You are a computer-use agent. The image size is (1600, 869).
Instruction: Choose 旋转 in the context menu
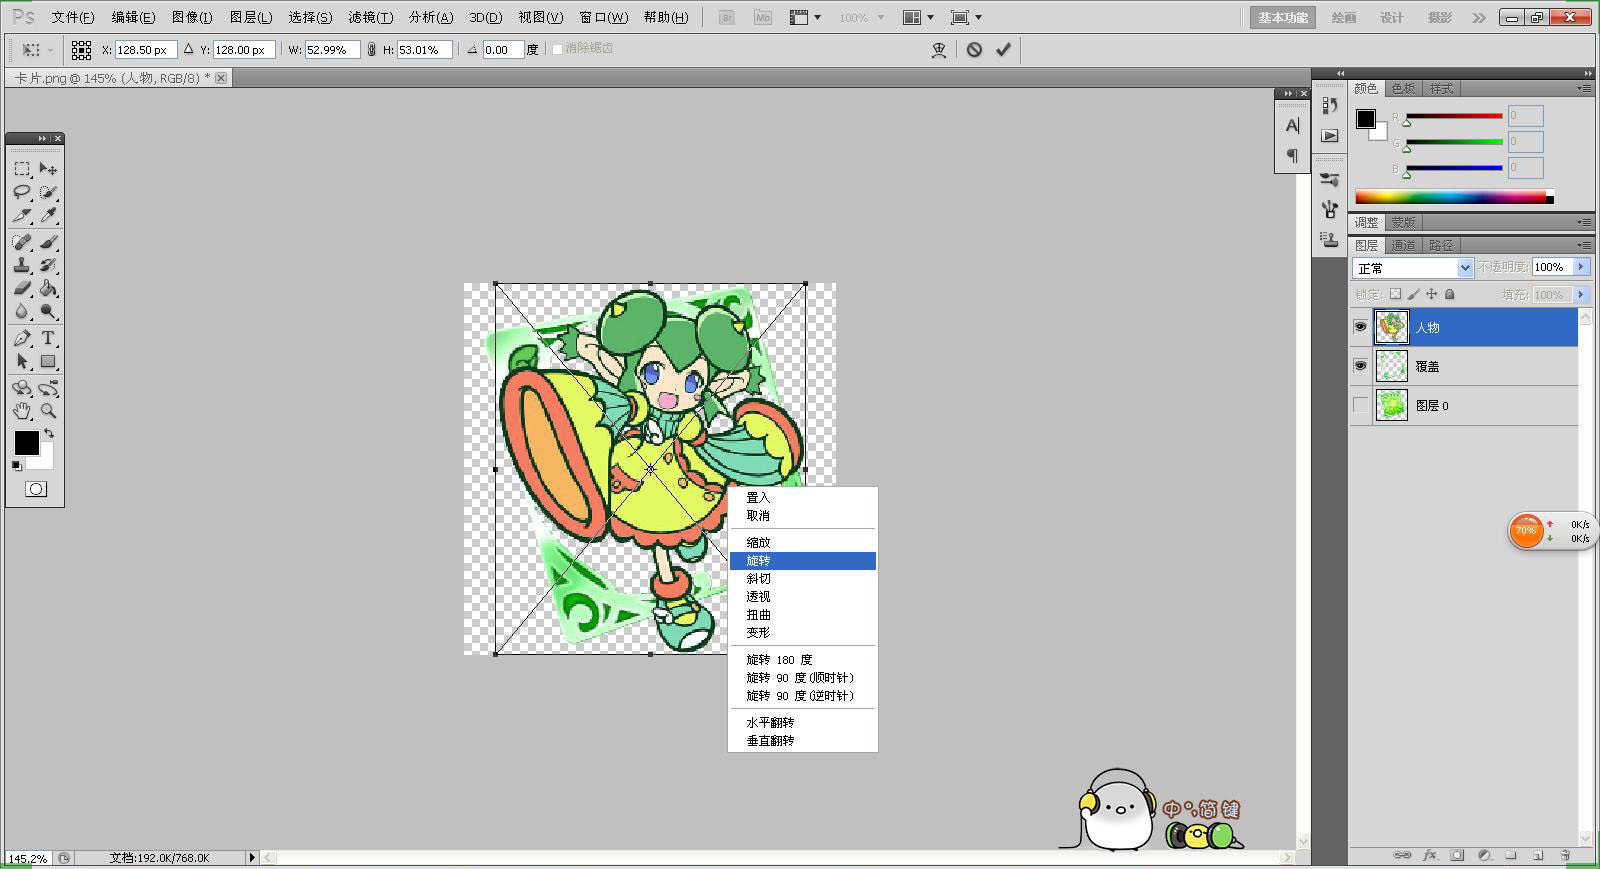coord(803,561)
